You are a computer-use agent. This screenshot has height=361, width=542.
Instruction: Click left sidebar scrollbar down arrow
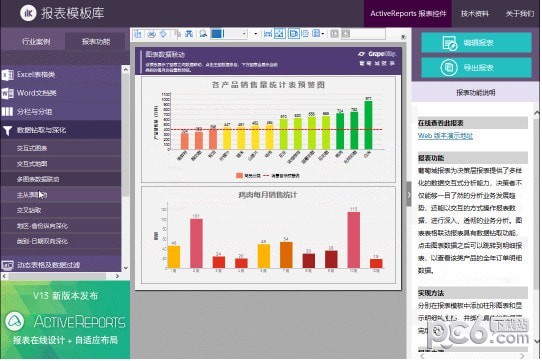click(125, 268)
